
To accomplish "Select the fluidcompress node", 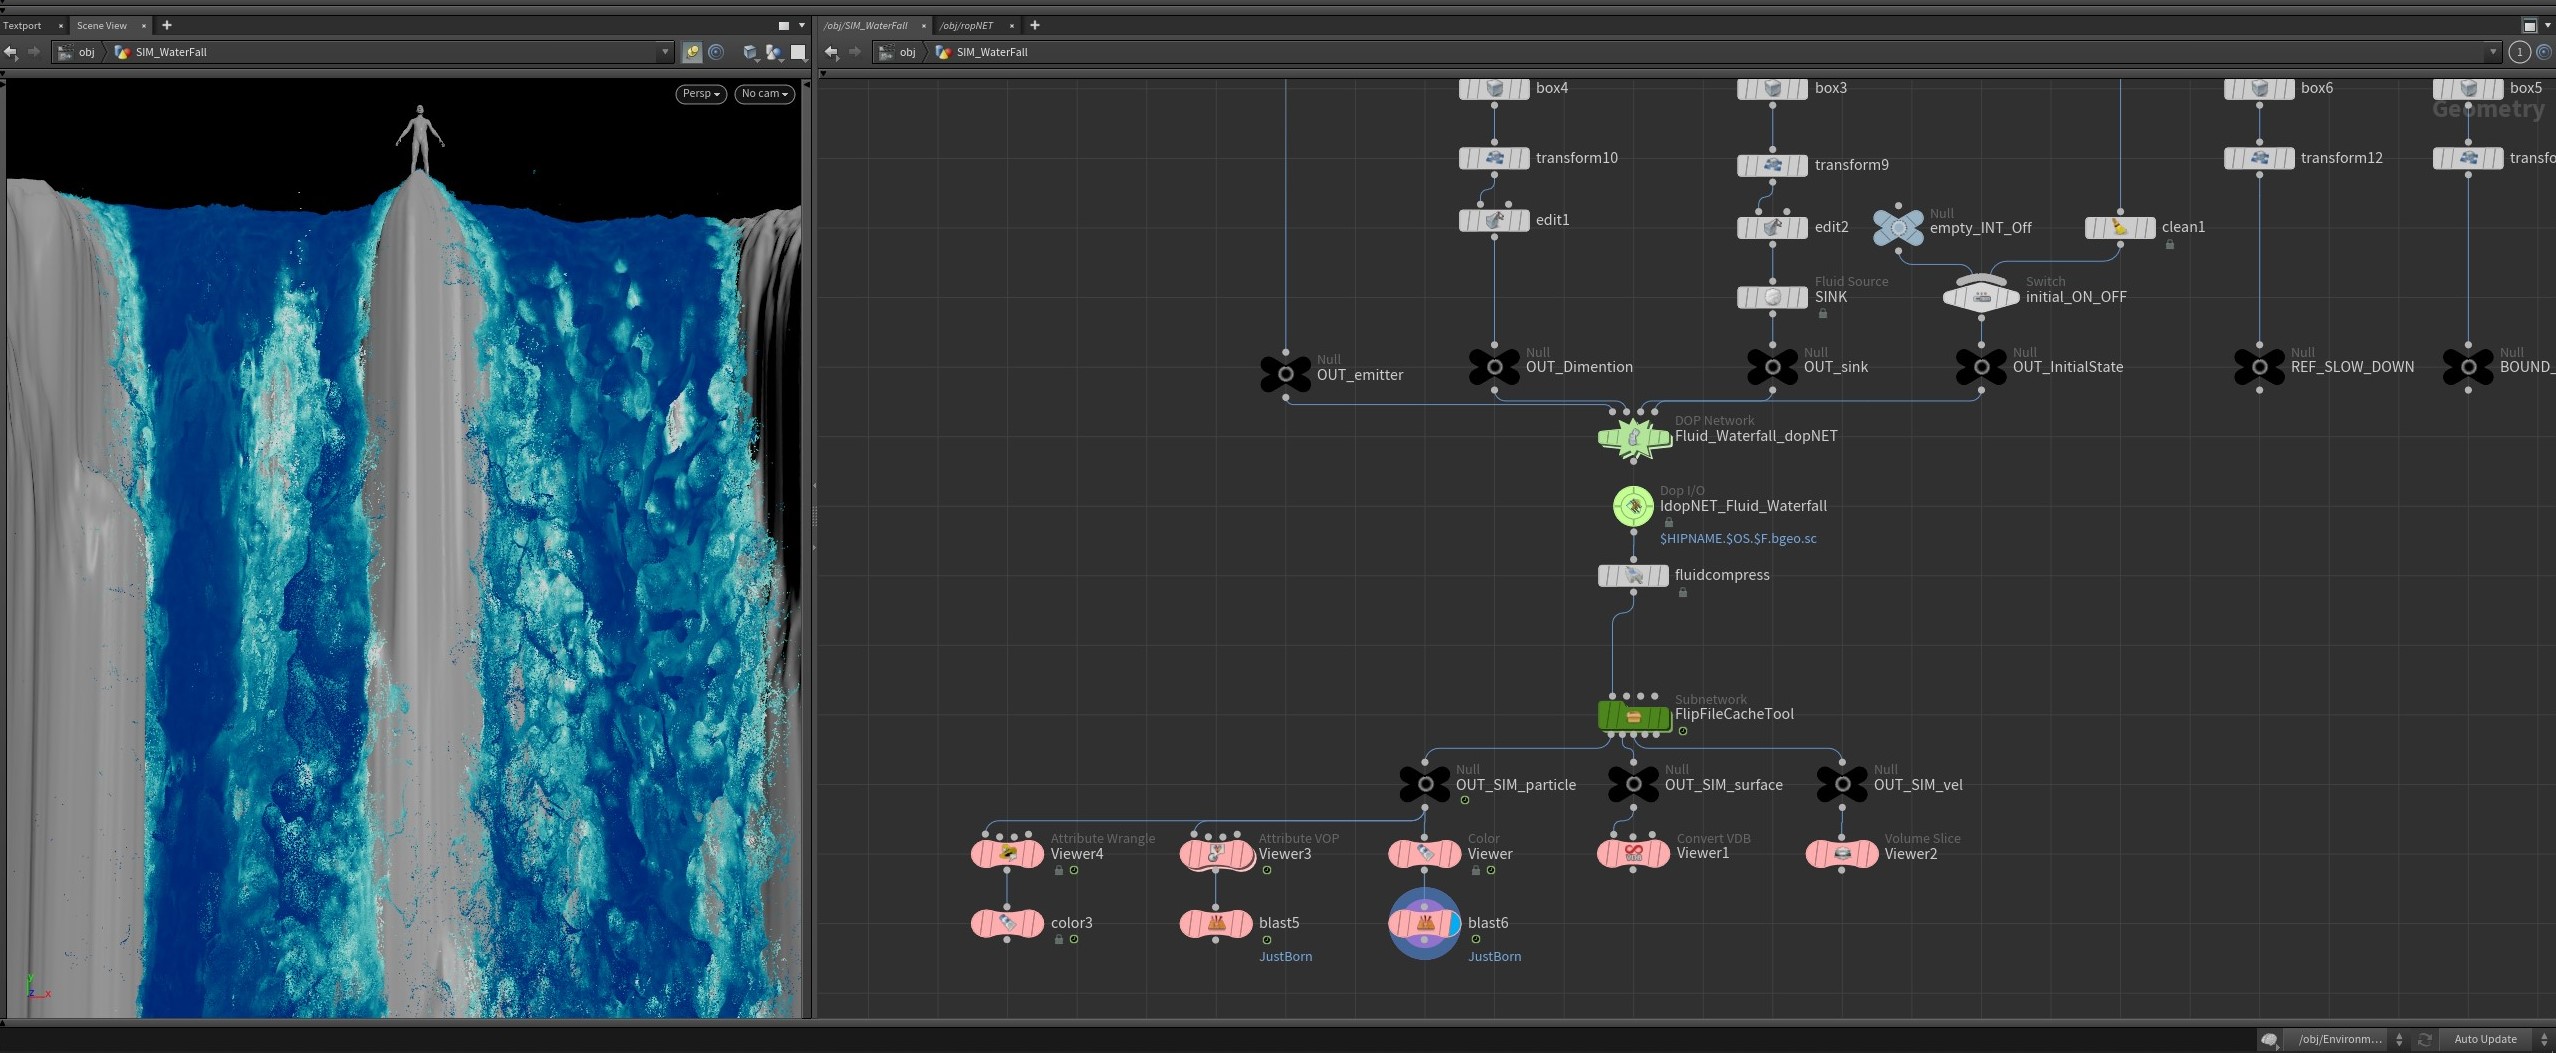I will pos(1634,576).
